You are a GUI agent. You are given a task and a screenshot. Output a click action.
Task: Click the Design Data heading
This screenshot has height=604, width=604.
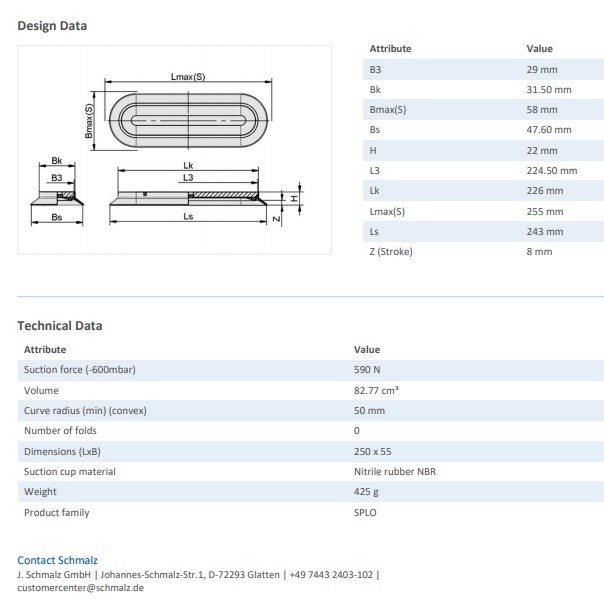click(52, 26)
